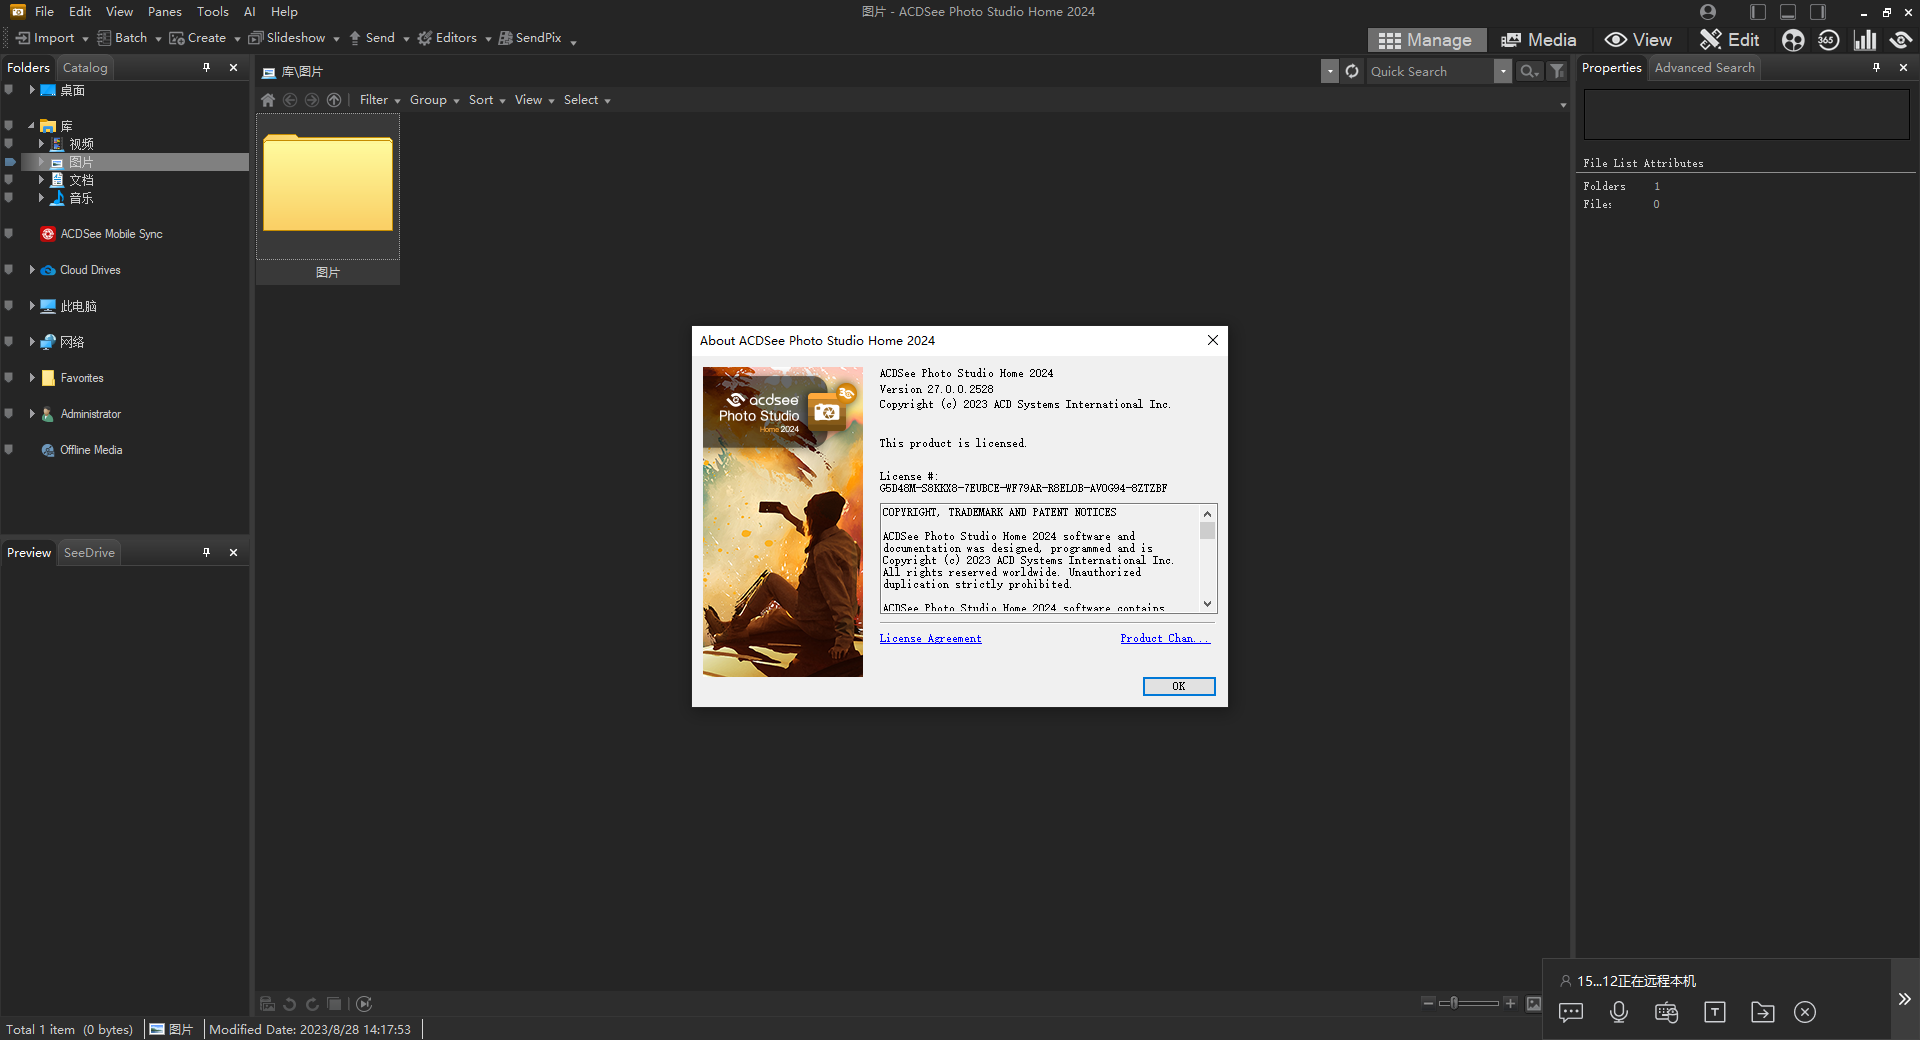Viewport: 1920px width, 1040px height.
Task: Toggle auto-hide pin on Folders pane
Action: coord(207,68)
